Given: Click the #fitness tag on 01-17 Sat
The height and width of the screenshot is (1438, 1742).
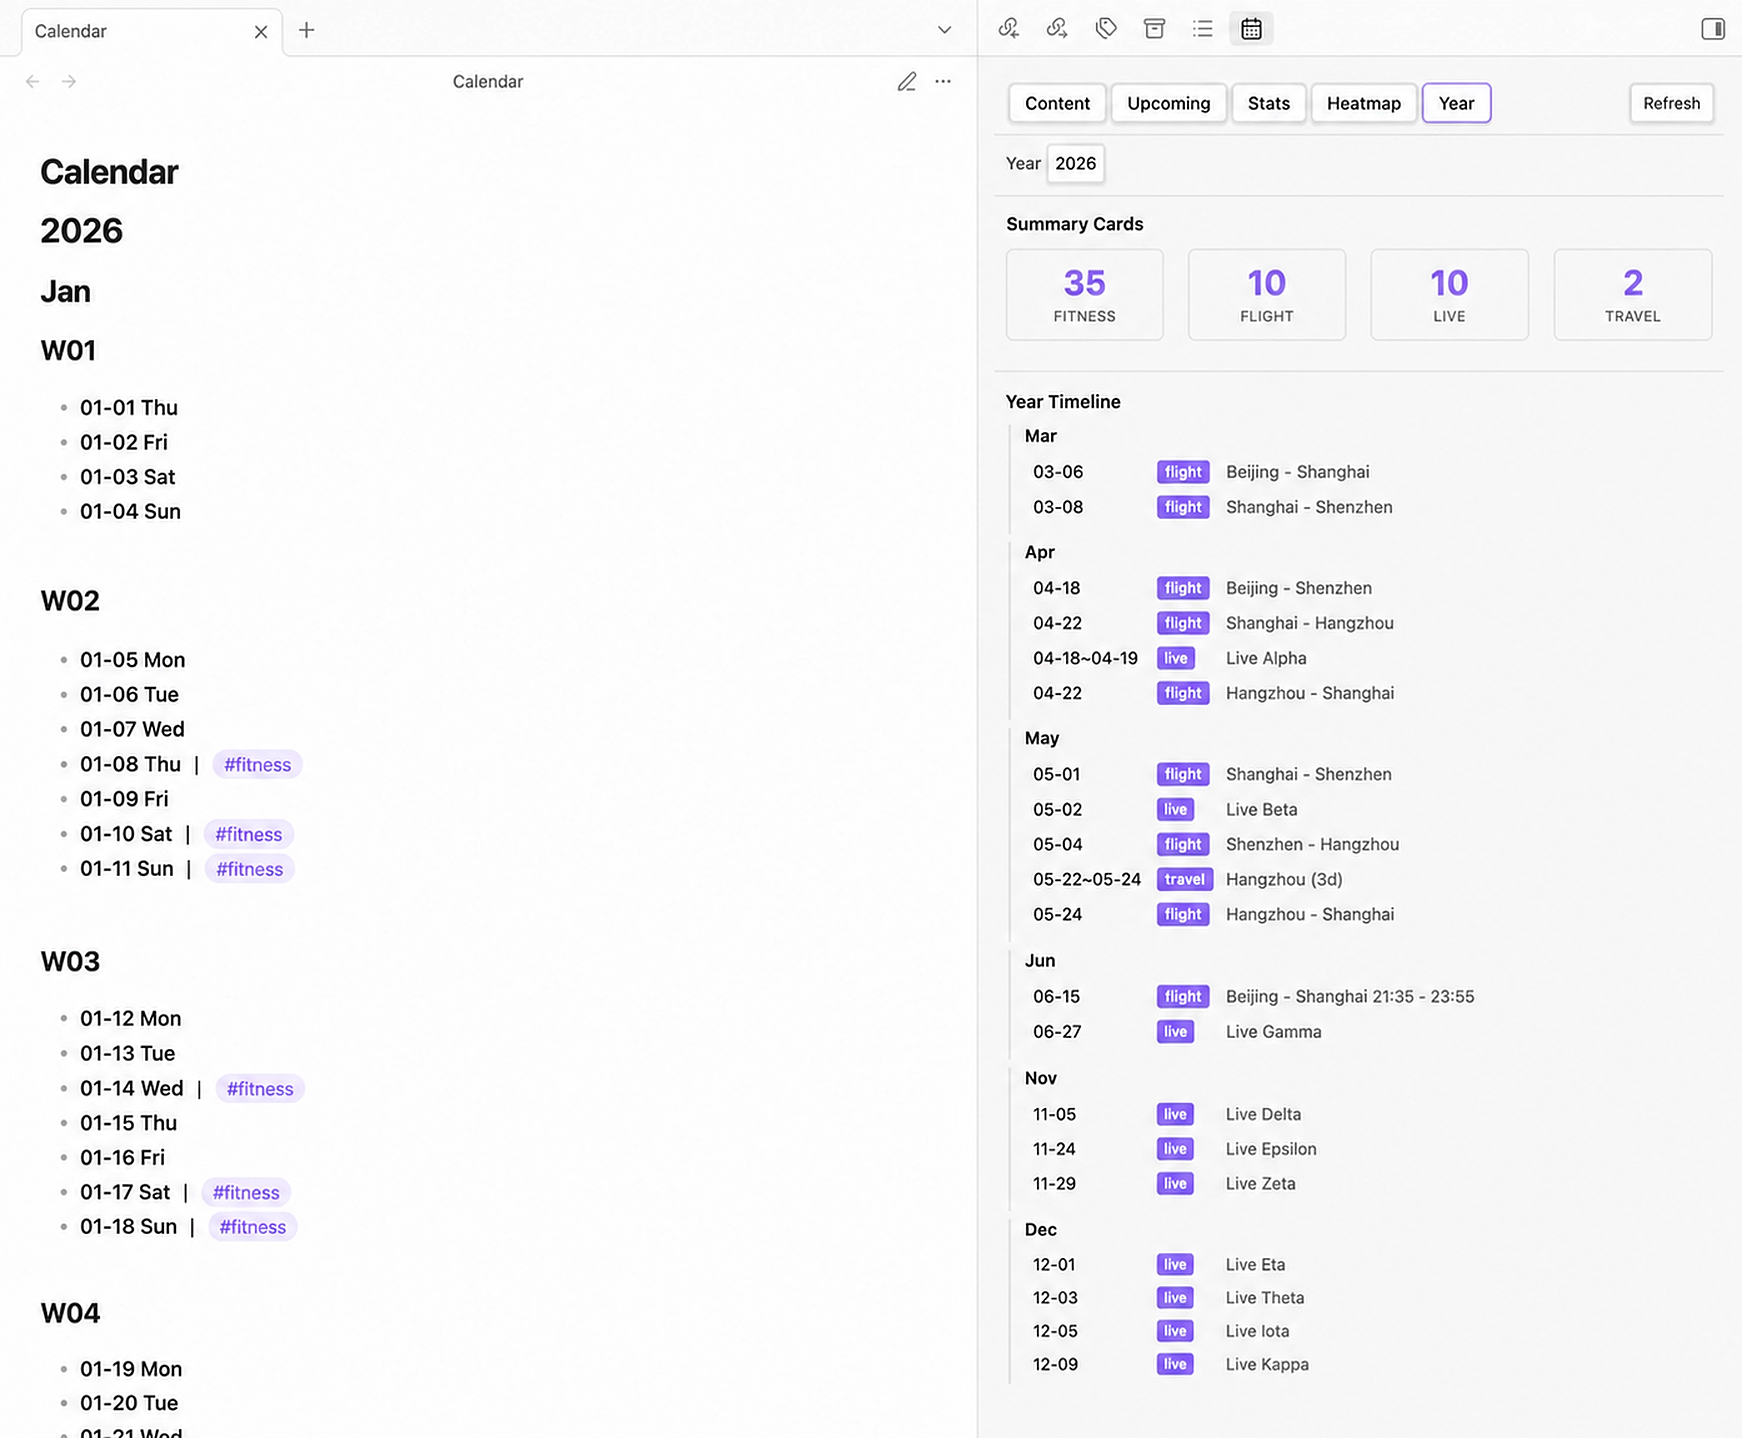Looking at the screenshot, I should click(x=246, y=1193).
